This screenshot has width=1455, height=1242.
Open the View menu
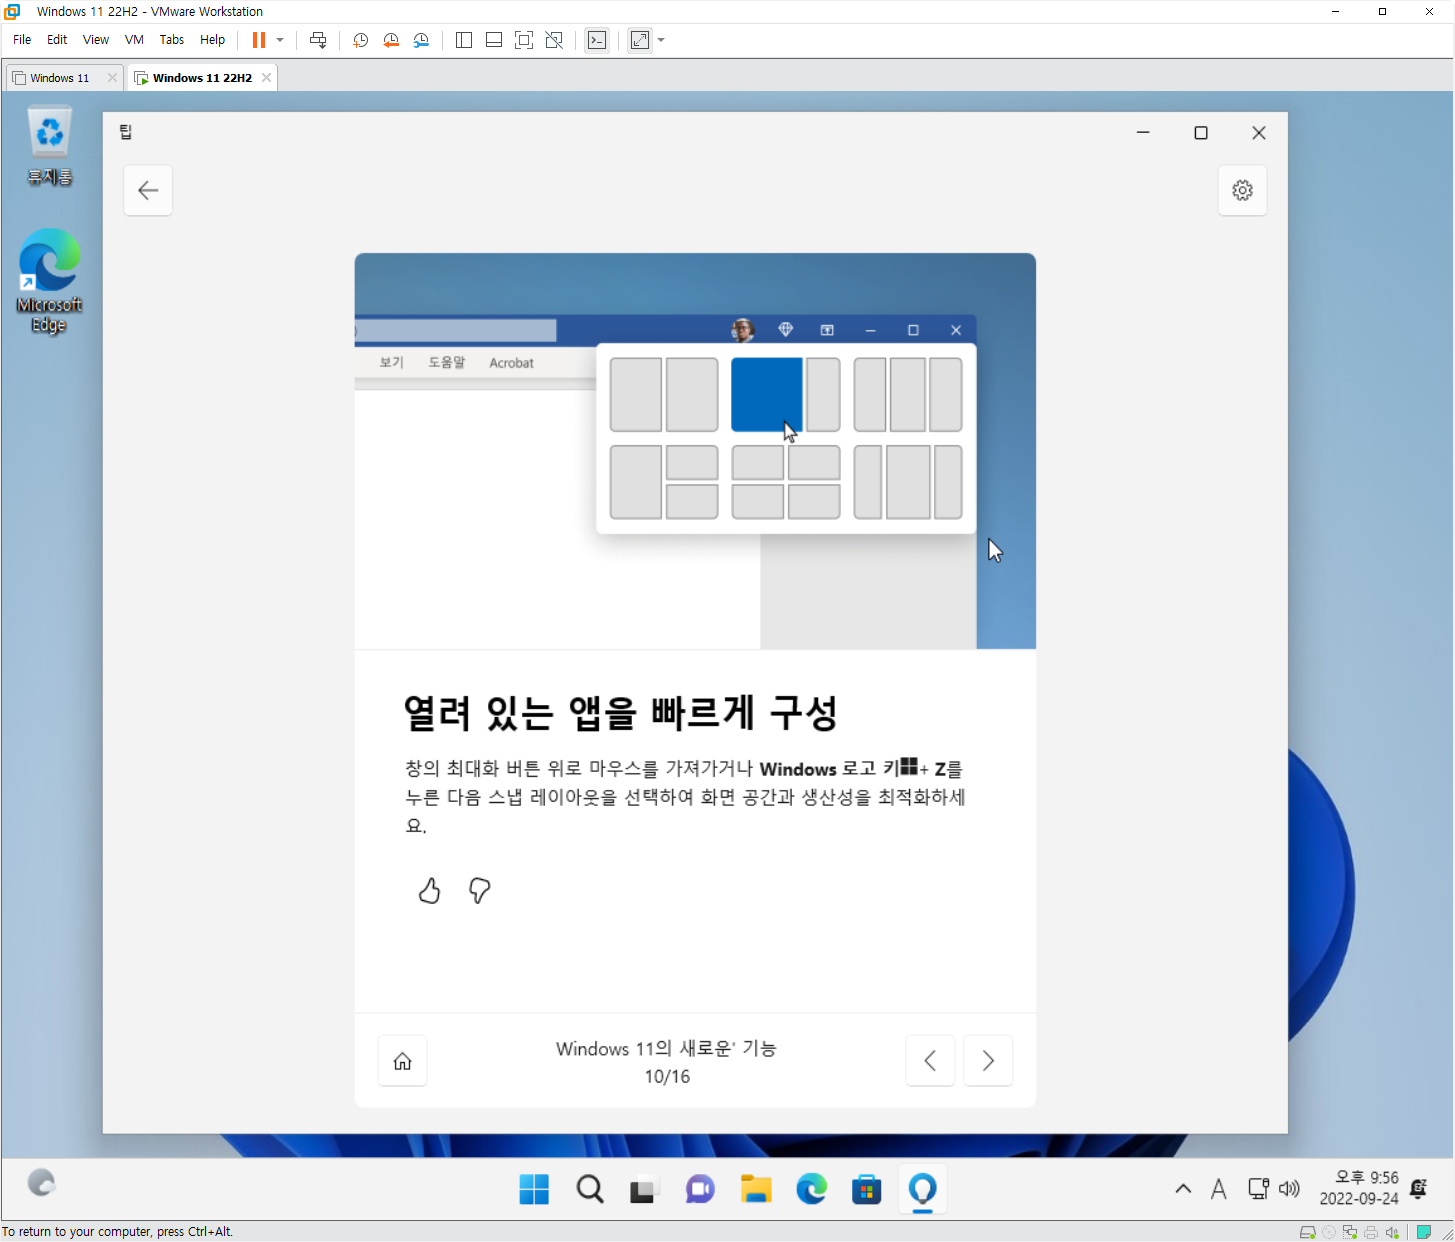[96, 40]
